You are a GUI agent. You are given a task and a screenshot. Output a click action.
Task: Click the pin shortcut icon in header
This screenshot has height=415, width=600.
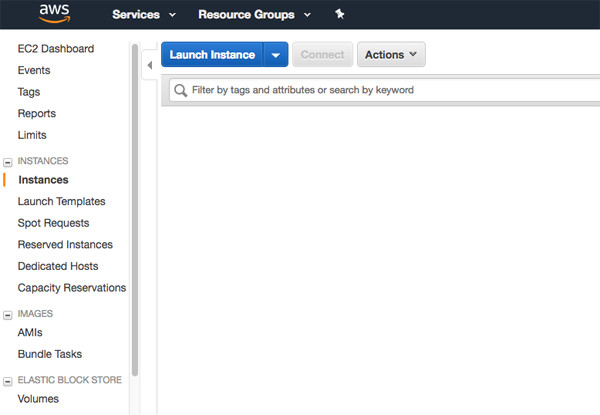[x=339, y=14]
